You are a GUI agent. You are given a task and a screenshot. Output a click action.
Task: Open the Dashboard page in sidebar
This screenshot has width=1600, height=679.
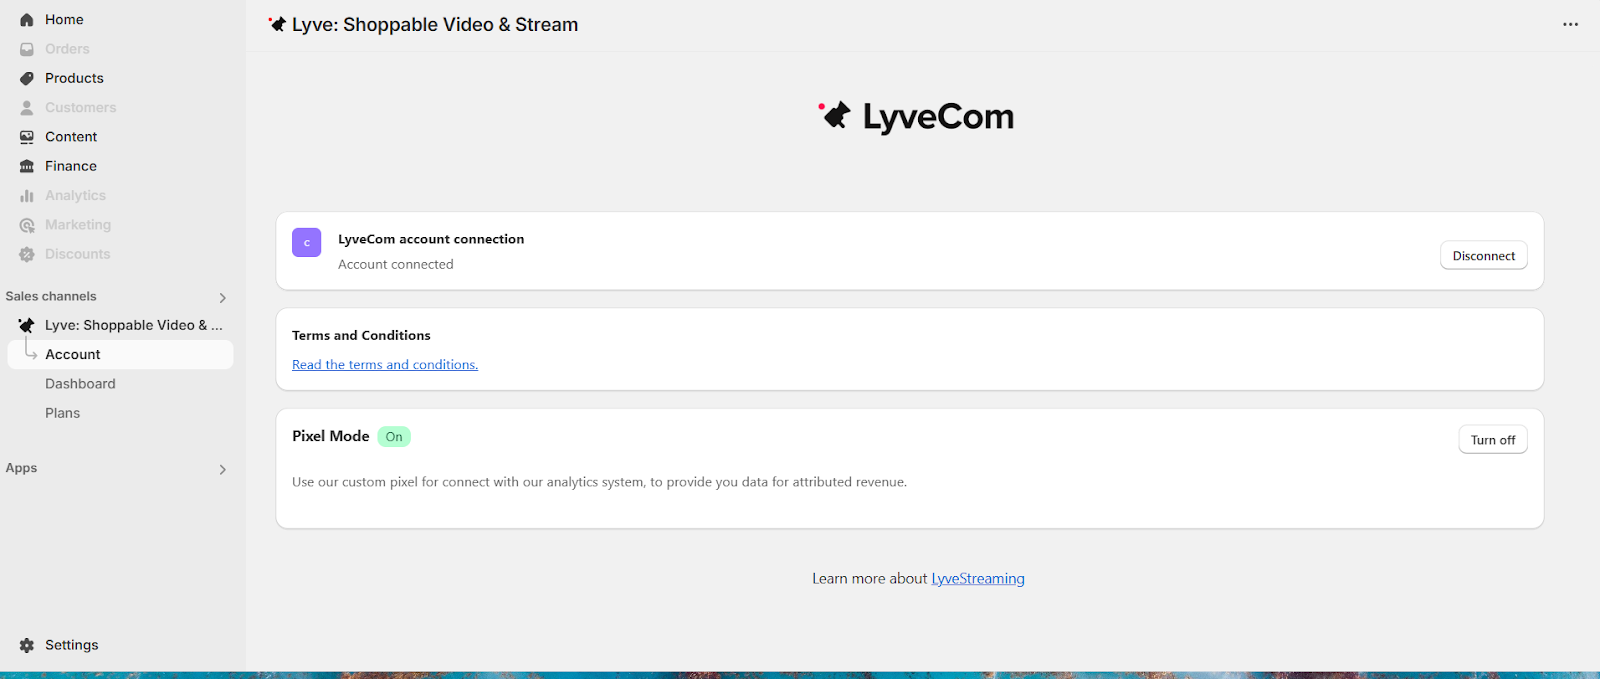pyautogui.click(x=80, y=384)
